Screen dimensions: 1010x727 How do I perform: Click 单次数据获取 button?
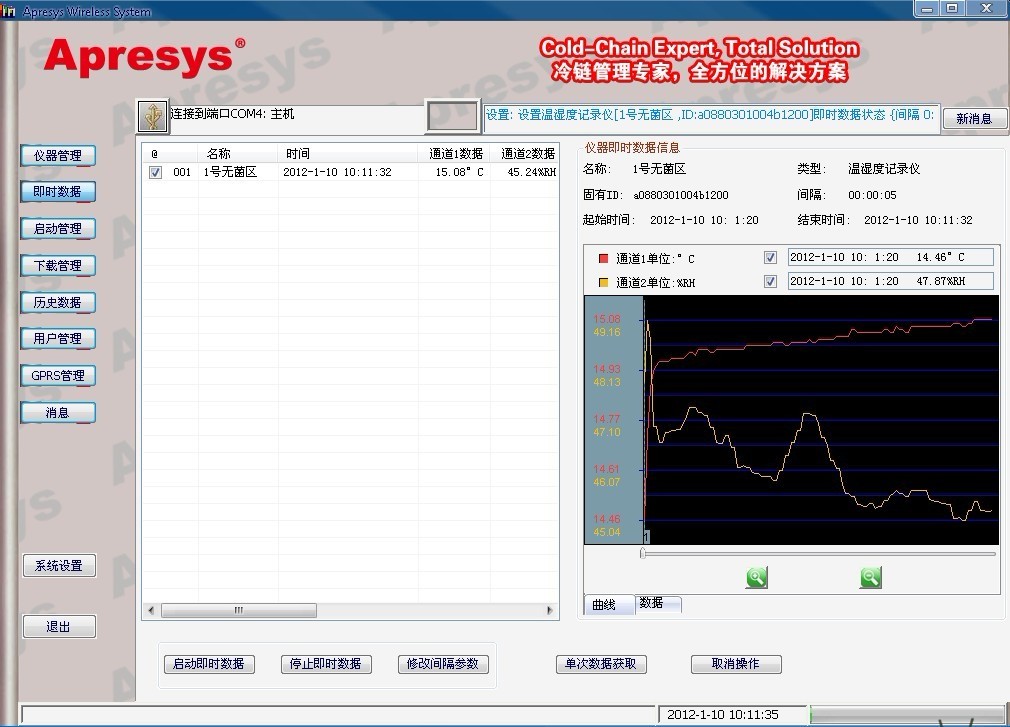(601, 664)
